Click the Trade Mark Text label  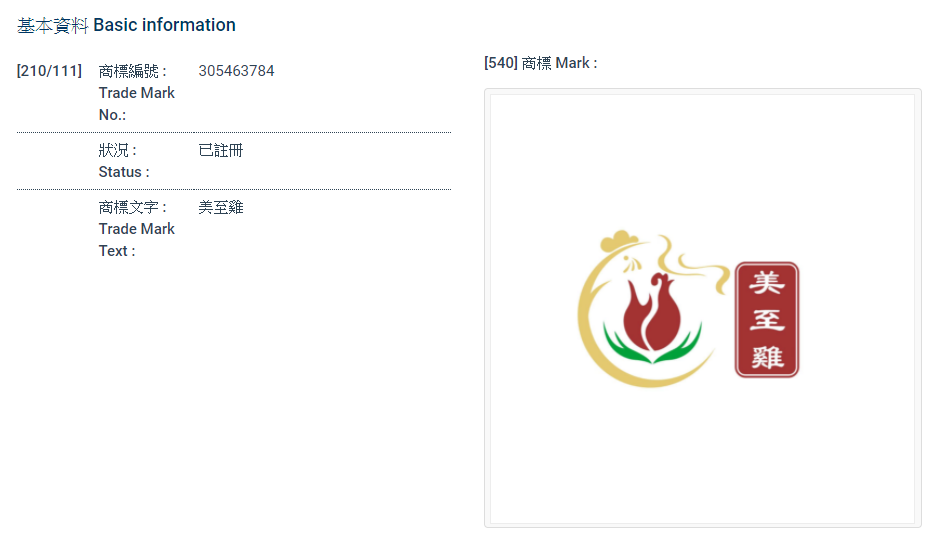tap(136, 229)
